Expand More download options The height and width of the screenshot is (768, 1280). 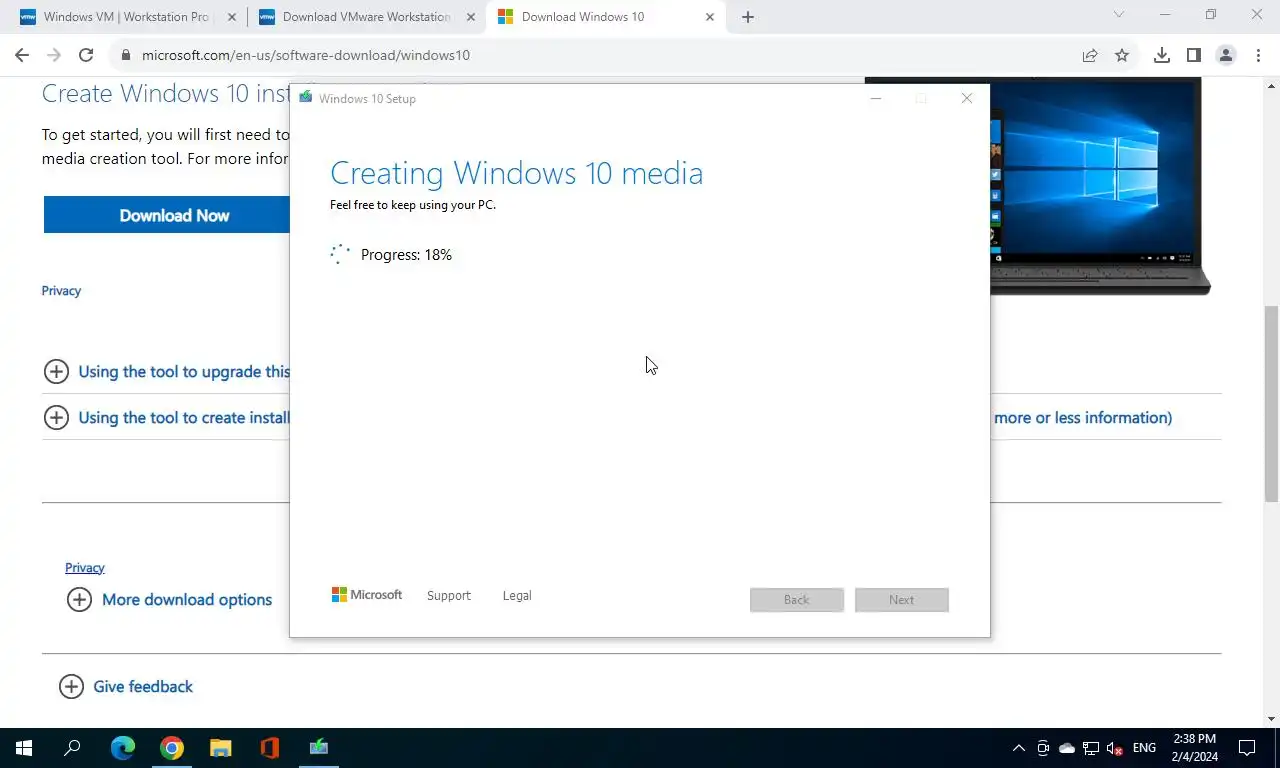click(169, 600)
